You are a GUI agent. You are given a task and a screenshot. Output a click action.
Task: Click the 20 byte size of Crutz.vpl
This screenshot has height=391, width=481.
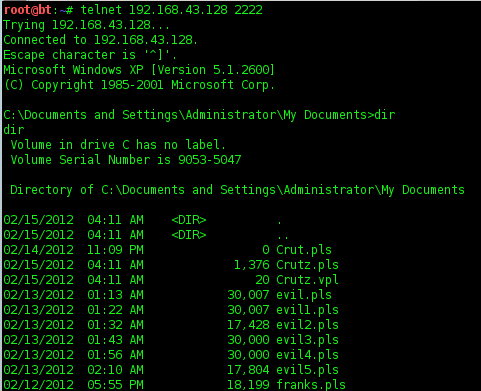pyautogui.click(x=262, y=280)
